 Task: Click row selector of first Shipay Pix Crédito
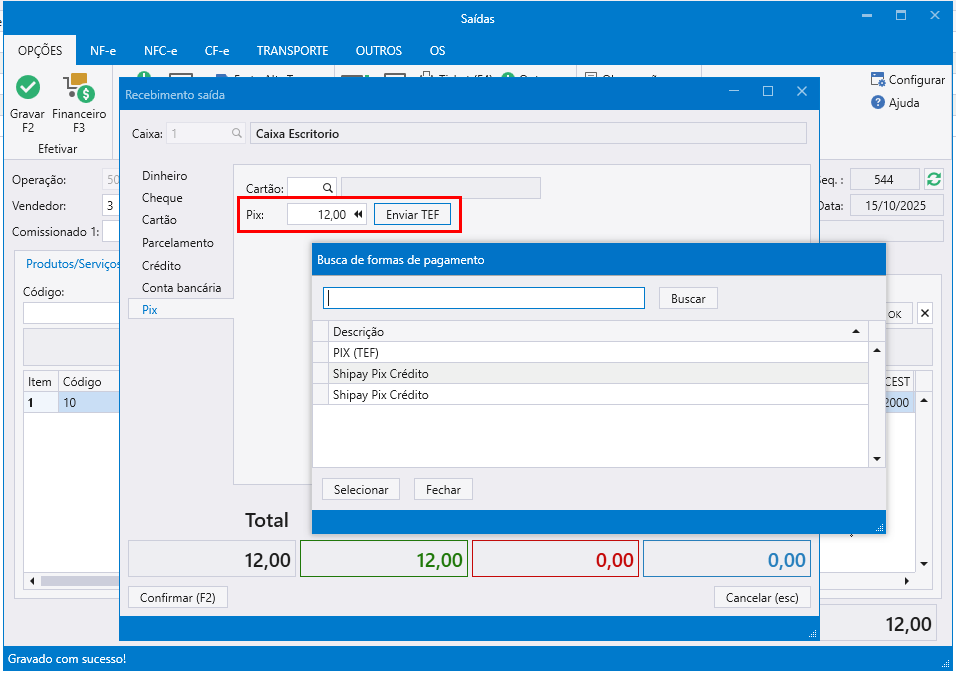point(322,373)
